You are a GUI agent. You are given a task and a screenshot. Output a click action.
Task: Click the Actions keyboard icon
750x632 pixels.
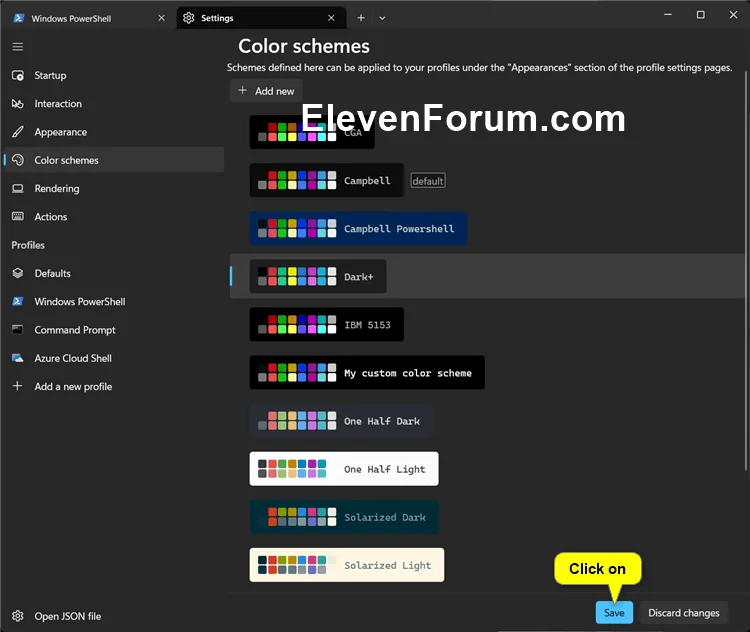point(18,216)
